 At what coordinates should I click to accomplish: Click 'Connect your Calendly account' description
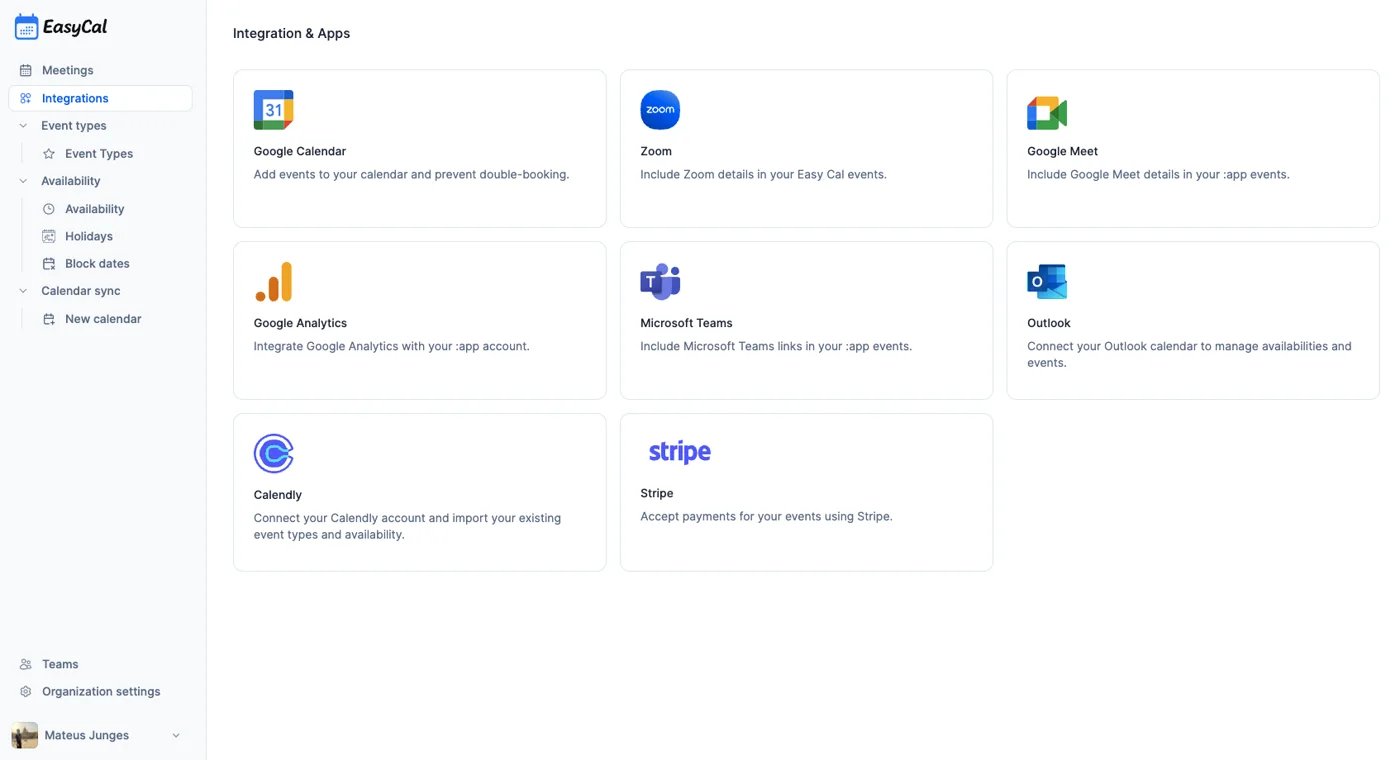pos(407,527)
